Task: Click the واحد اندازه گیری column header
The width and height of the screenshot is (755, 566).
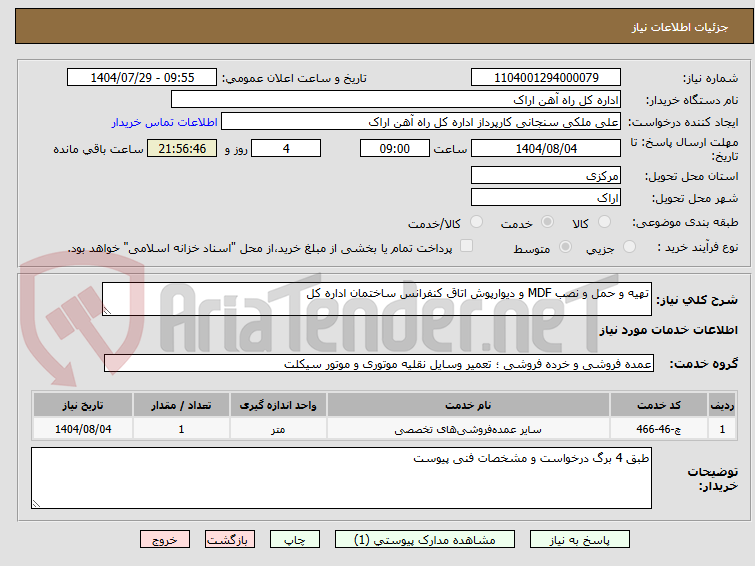Action: click(x=278, y=405)
